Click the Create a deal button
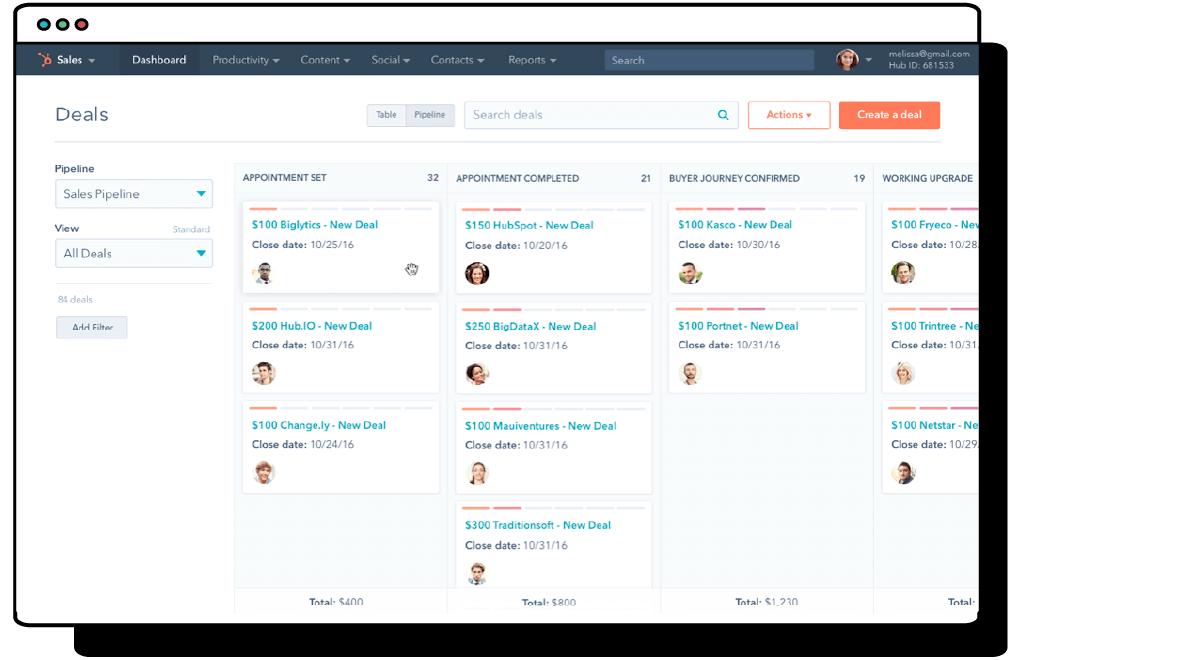Screen dimensions: 1201x660 [889, 115]
